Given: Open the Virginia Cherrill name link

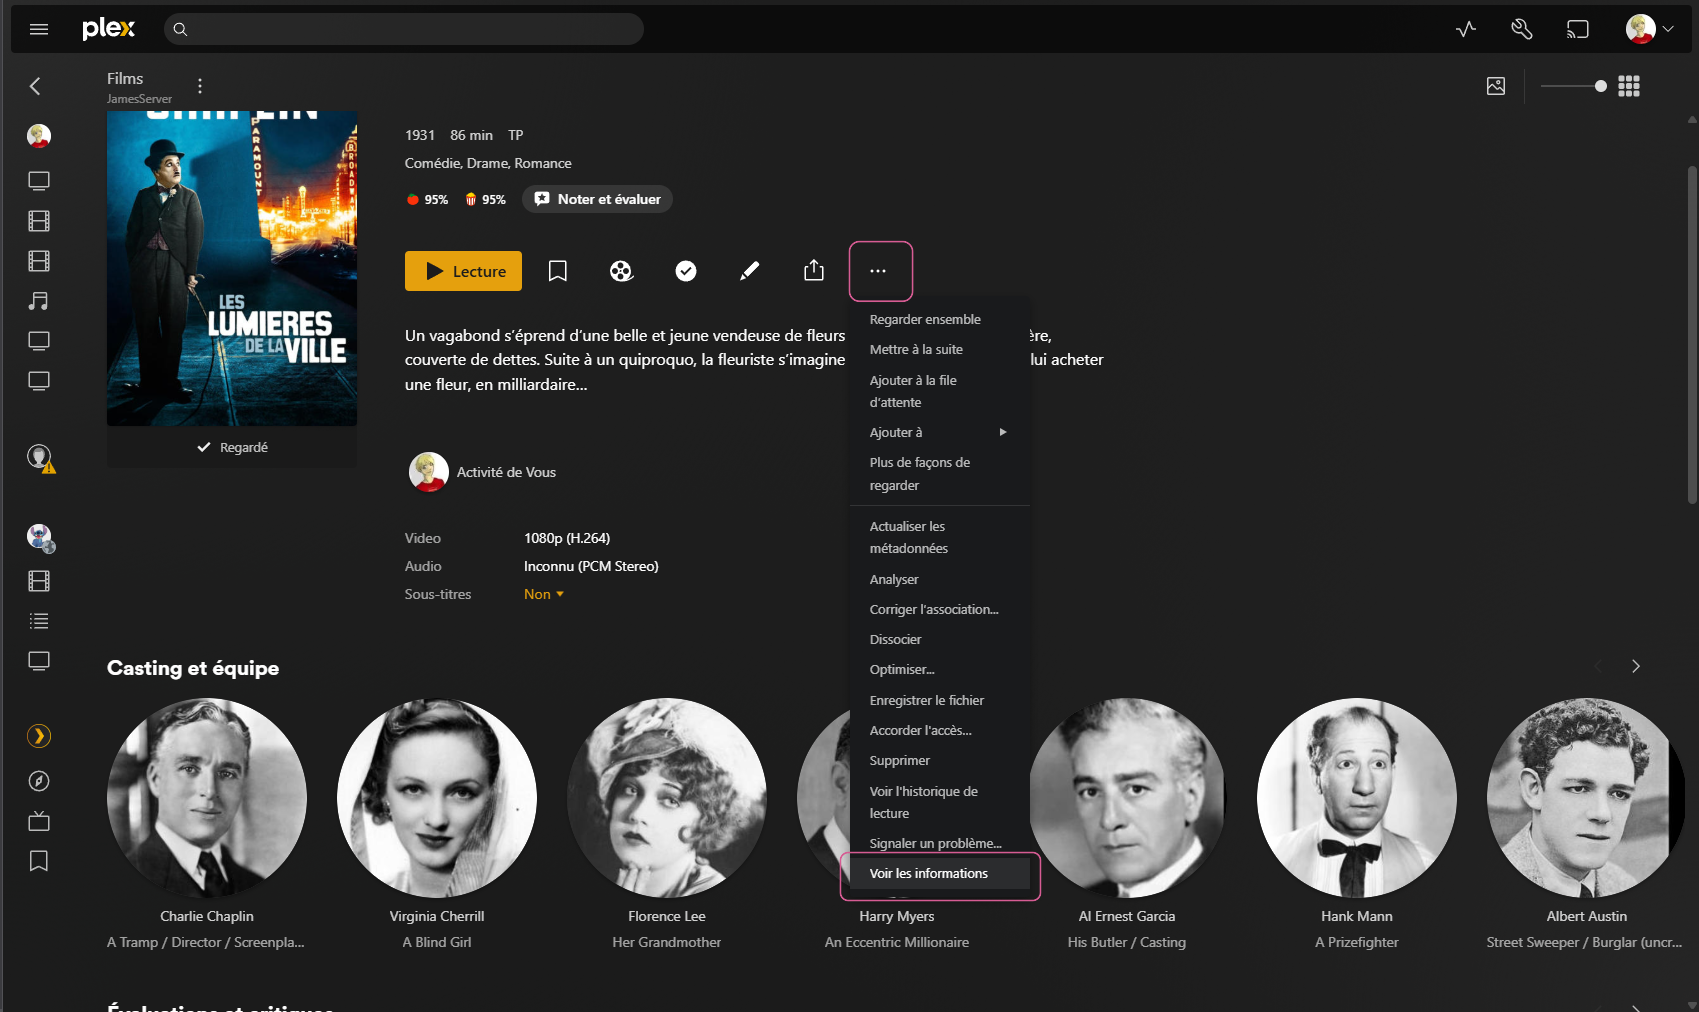Looking at the screenshot, I should click(437, 916).
